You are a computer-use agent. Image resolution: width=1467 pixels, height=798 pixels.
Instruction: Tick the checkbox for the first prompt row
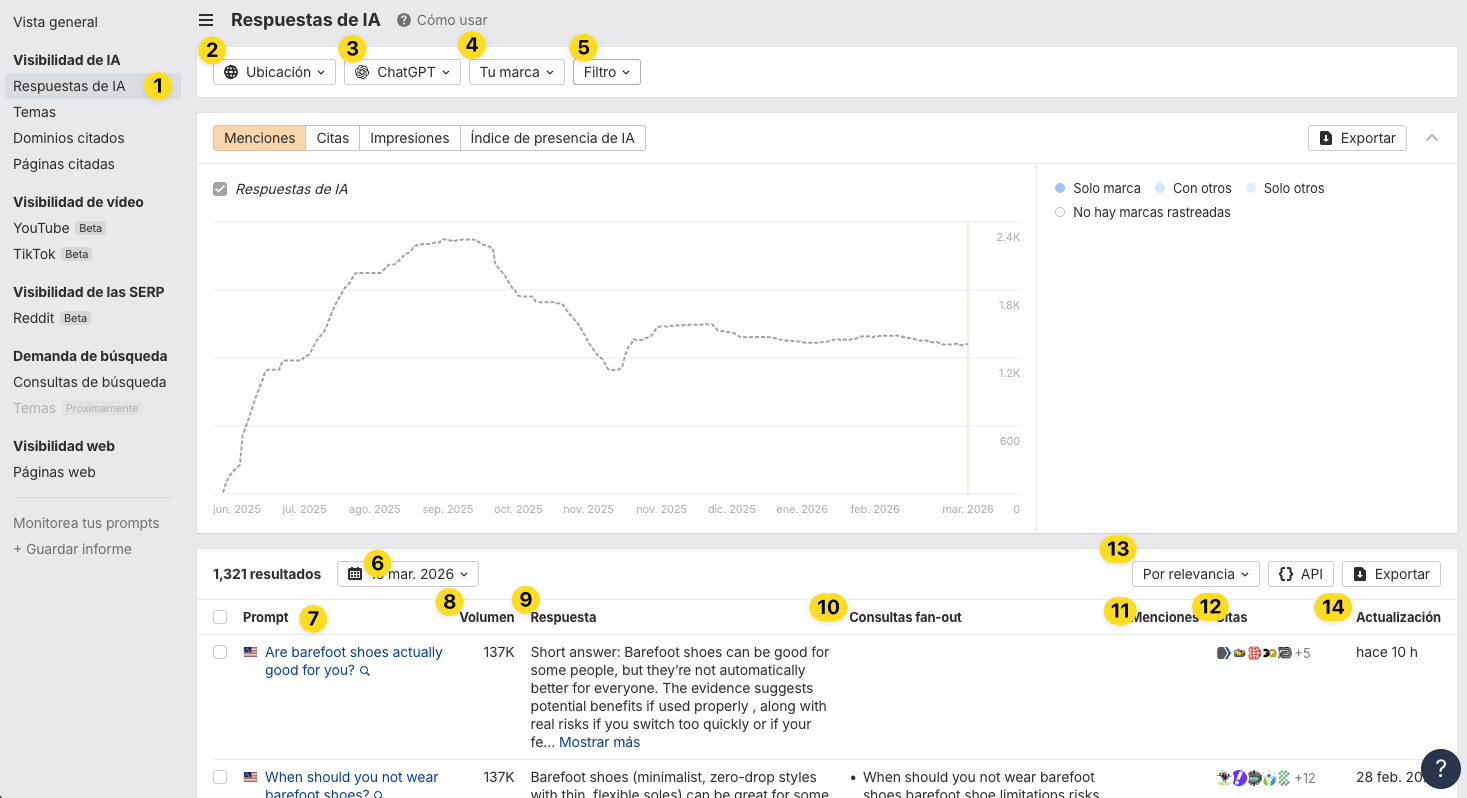(220, 652)
